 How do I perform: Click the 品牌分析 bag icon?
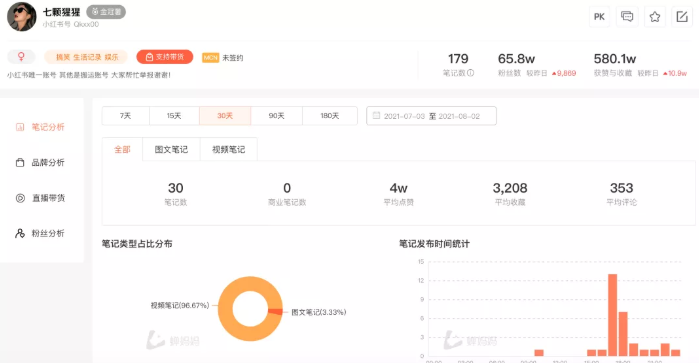20,162
